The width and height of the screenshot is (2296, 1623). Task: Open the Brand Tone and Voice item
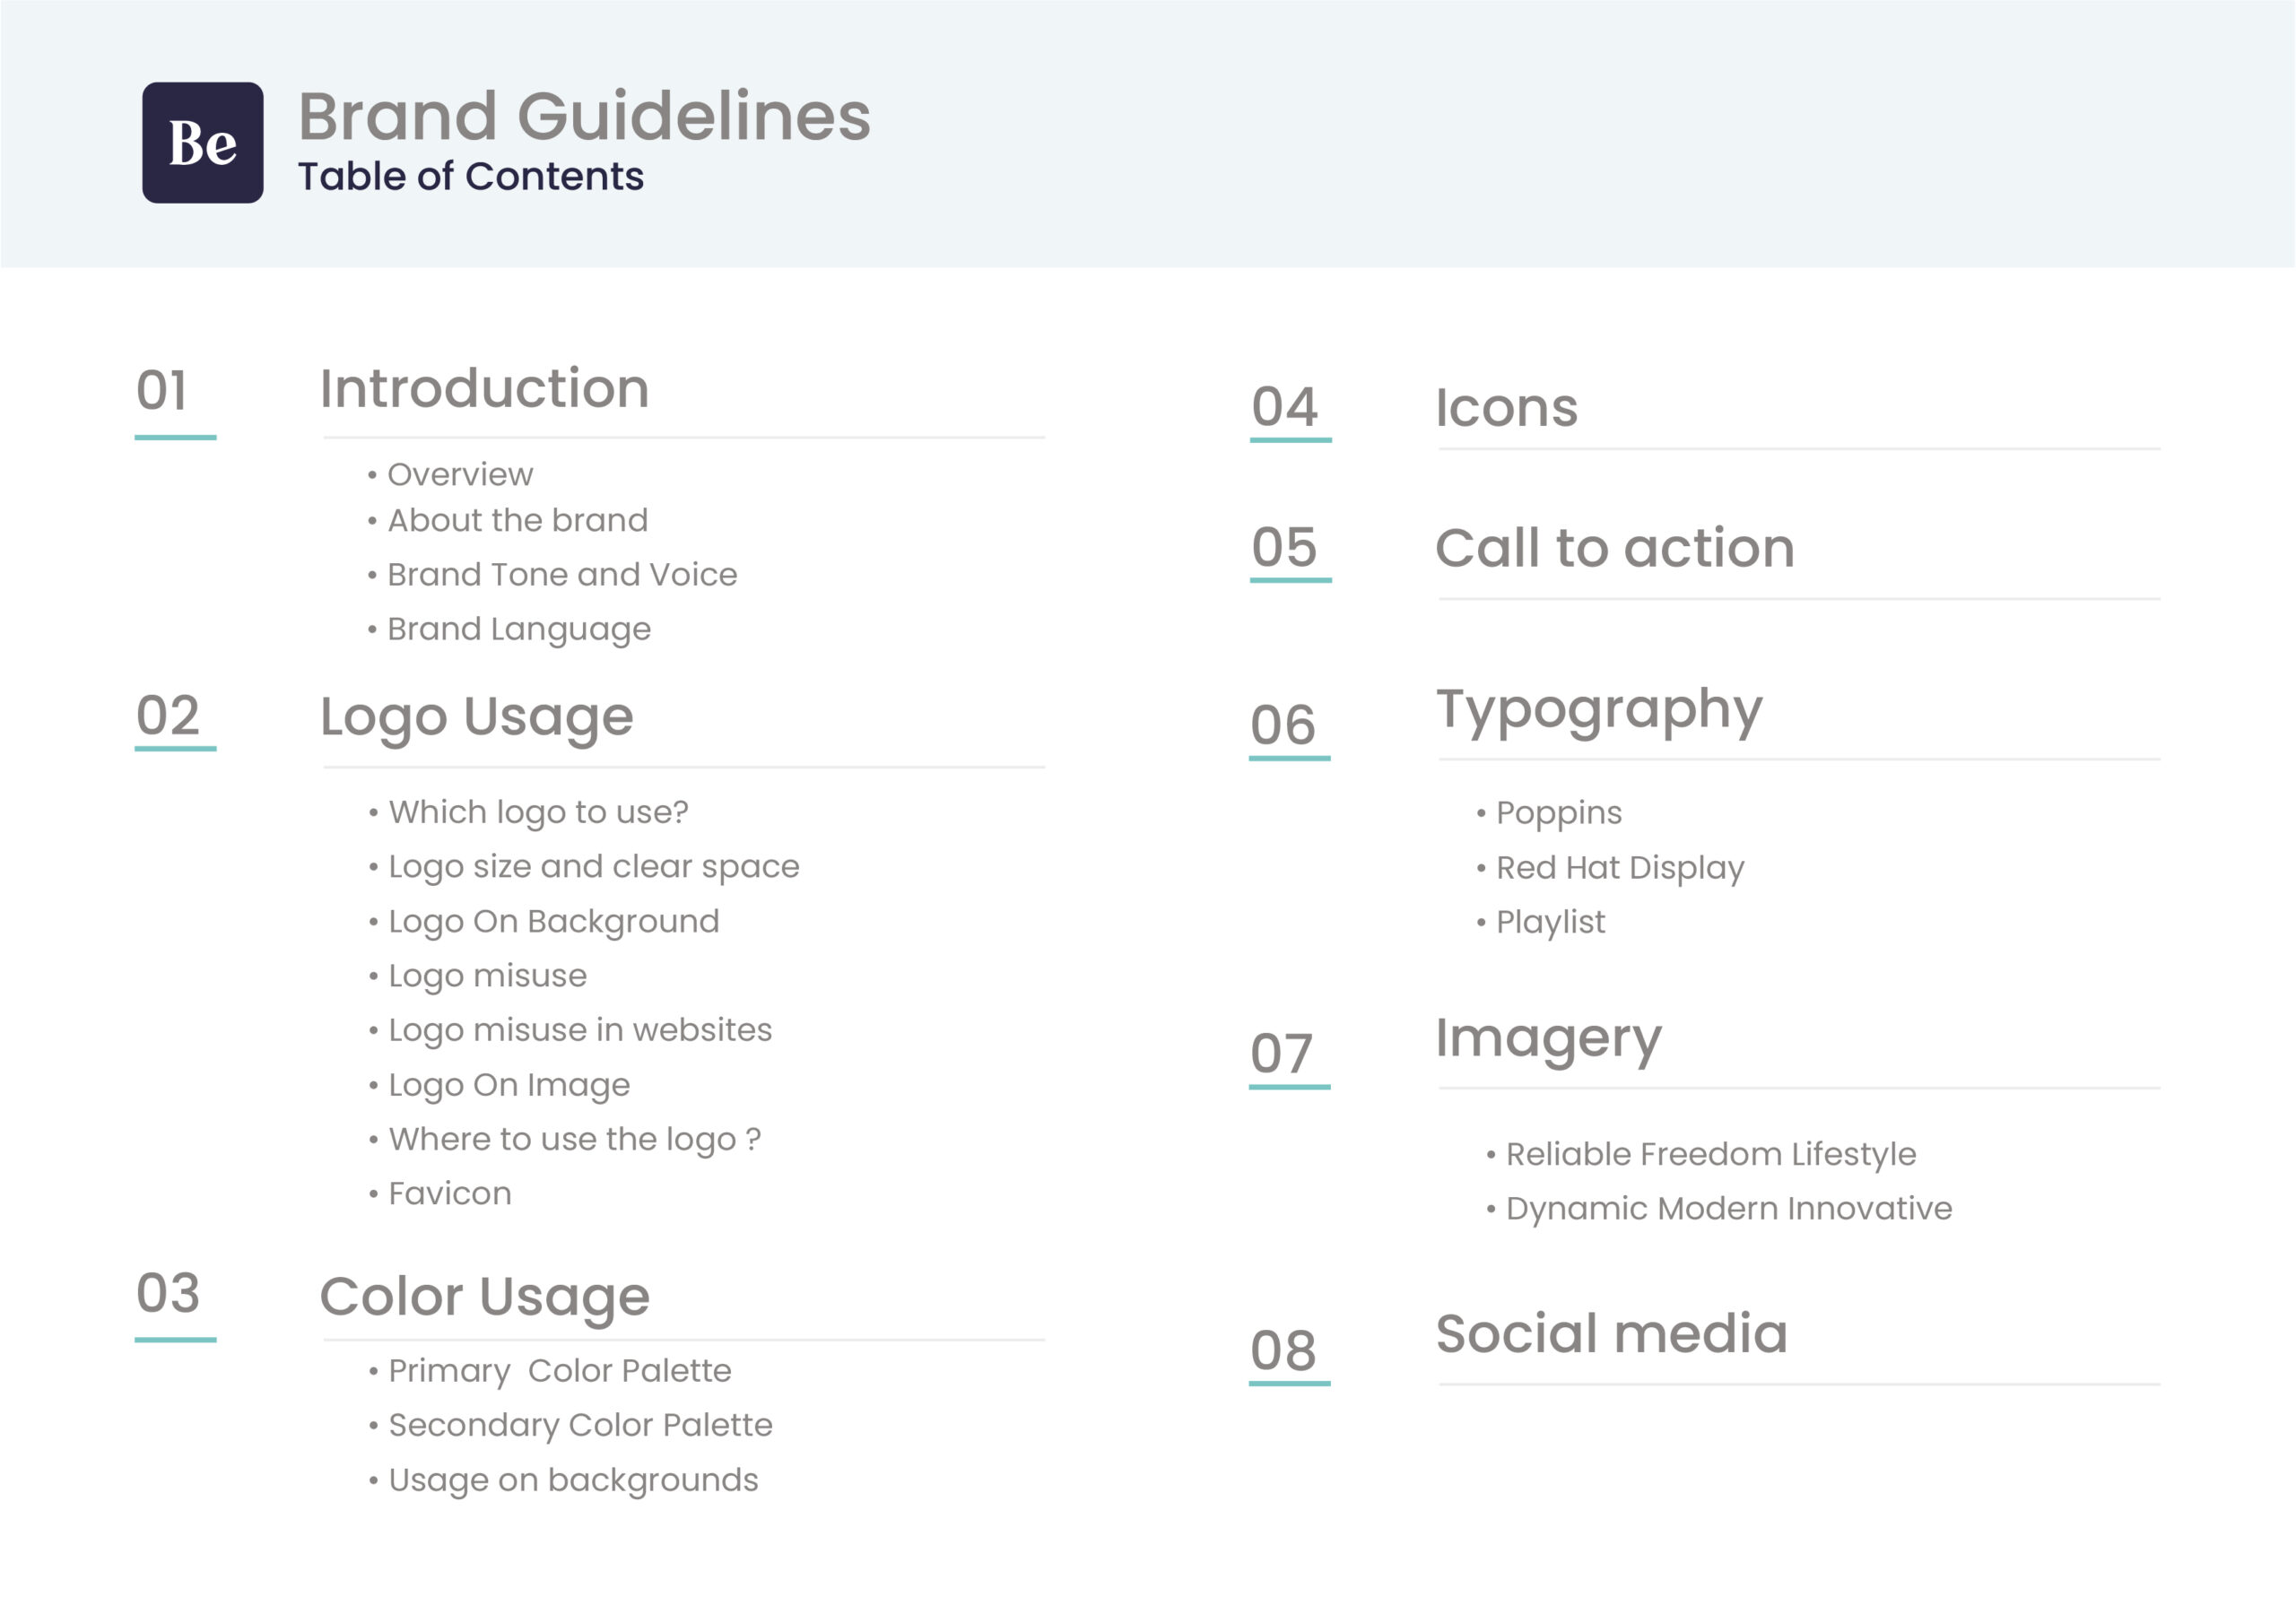point(562,574)
